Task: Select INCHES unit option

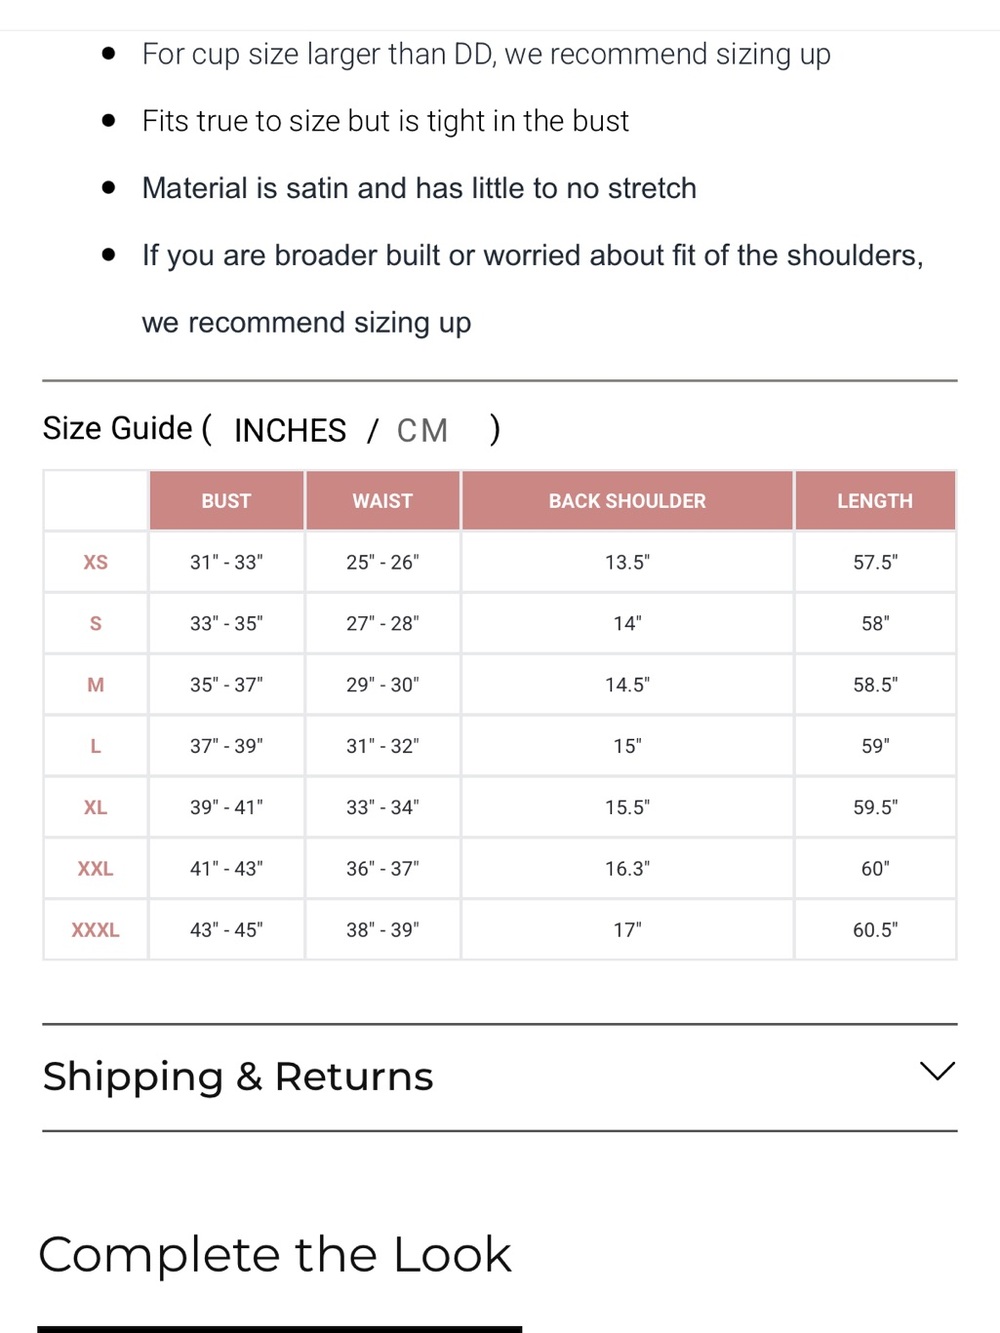Action: click(290, 430)
